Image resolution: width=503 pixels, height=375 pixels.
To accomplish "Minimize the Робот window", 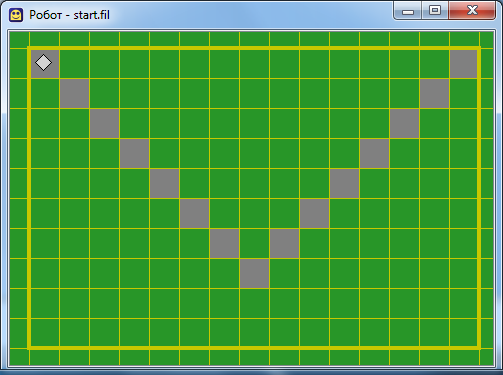I will point(408,11).
